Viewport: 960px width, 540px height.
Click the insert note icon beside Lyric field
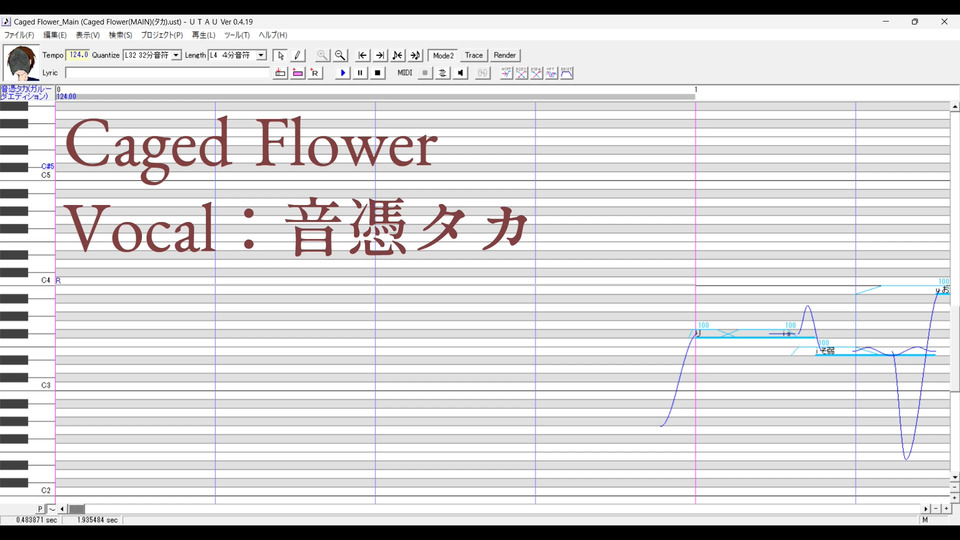click(x=280, y=73)
